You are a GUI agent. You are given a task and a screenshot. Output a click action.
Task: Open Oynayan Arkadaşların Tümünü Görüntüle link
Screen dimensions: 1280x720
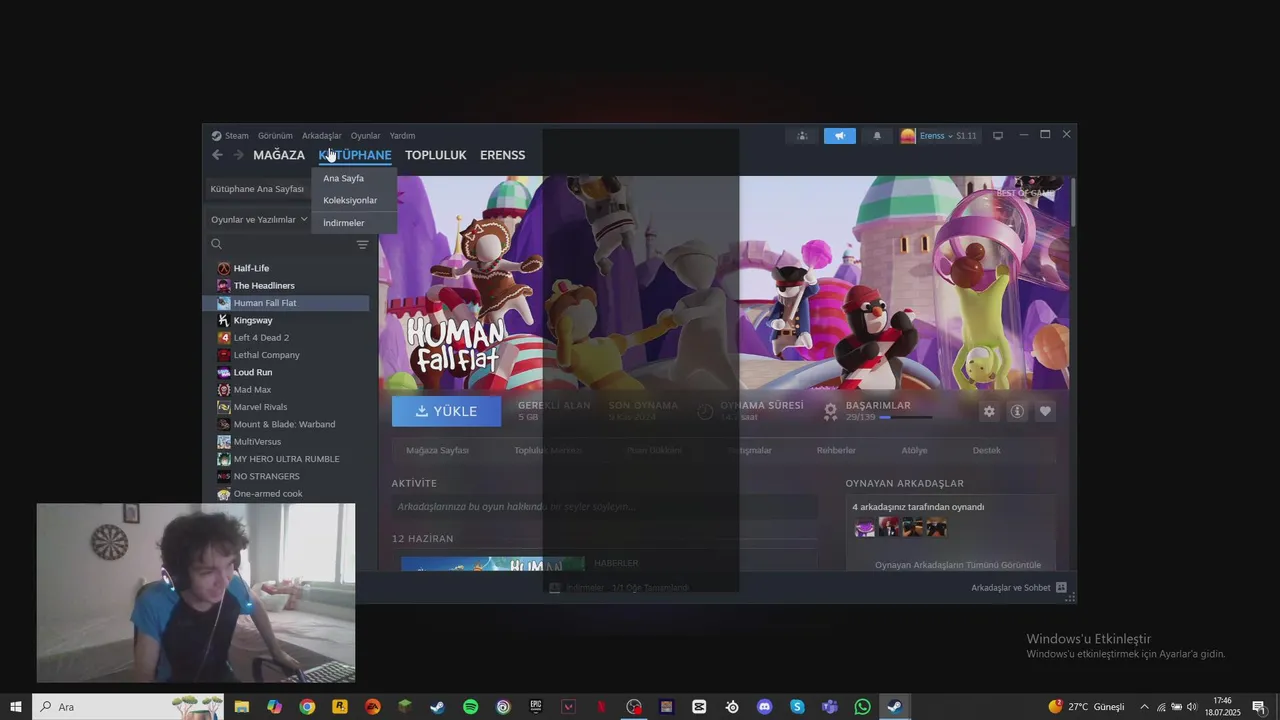[958, 565]
